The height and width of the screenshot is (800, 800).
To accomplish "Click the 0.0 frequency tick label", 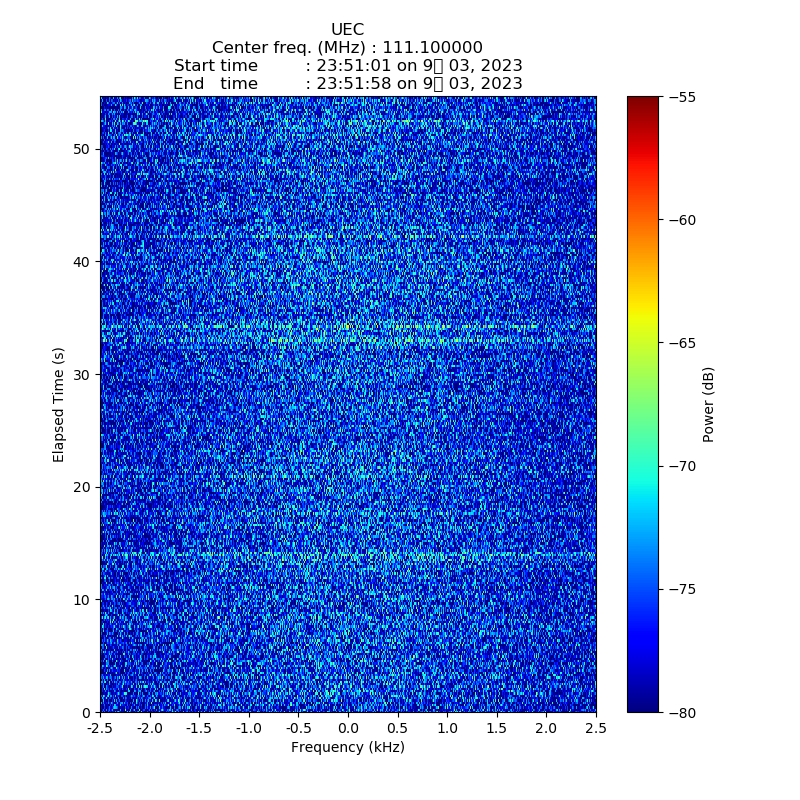I will [348, 729].
